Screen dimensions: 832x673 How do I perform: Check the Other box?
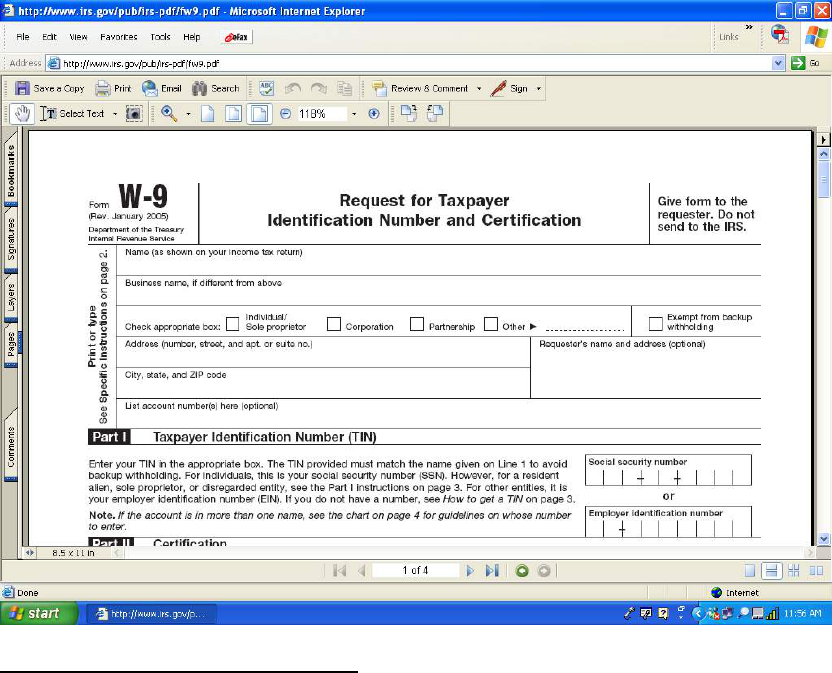pos(491,324)
